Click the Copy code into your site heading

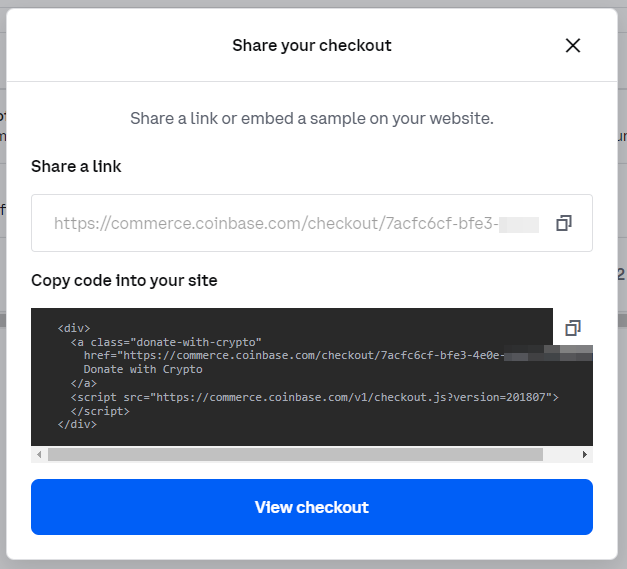(x=124, y=280)
